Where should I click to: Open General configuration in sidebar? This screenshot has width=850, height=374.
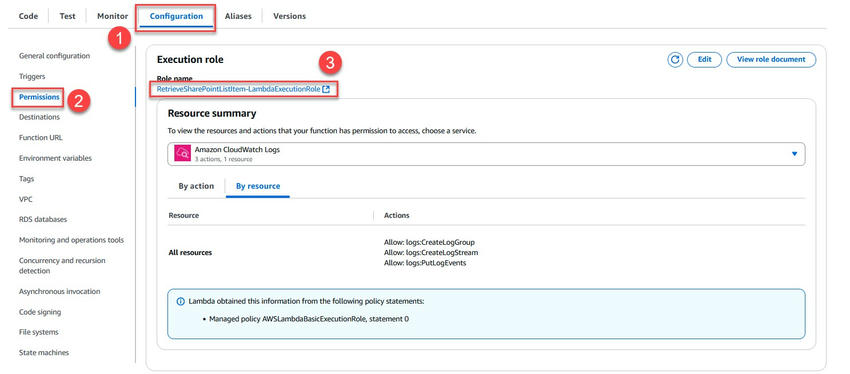tap(54, 56)
